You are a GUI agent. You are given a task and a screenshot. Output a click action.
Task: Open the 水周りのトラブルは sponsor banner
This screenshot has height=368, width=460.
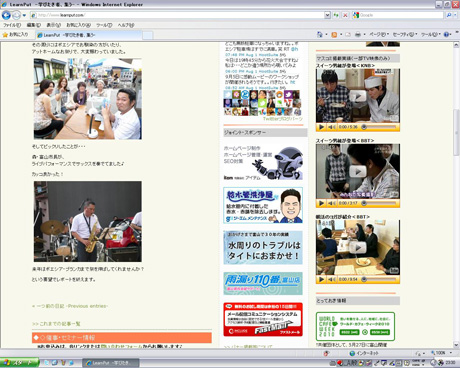point(263,247)
